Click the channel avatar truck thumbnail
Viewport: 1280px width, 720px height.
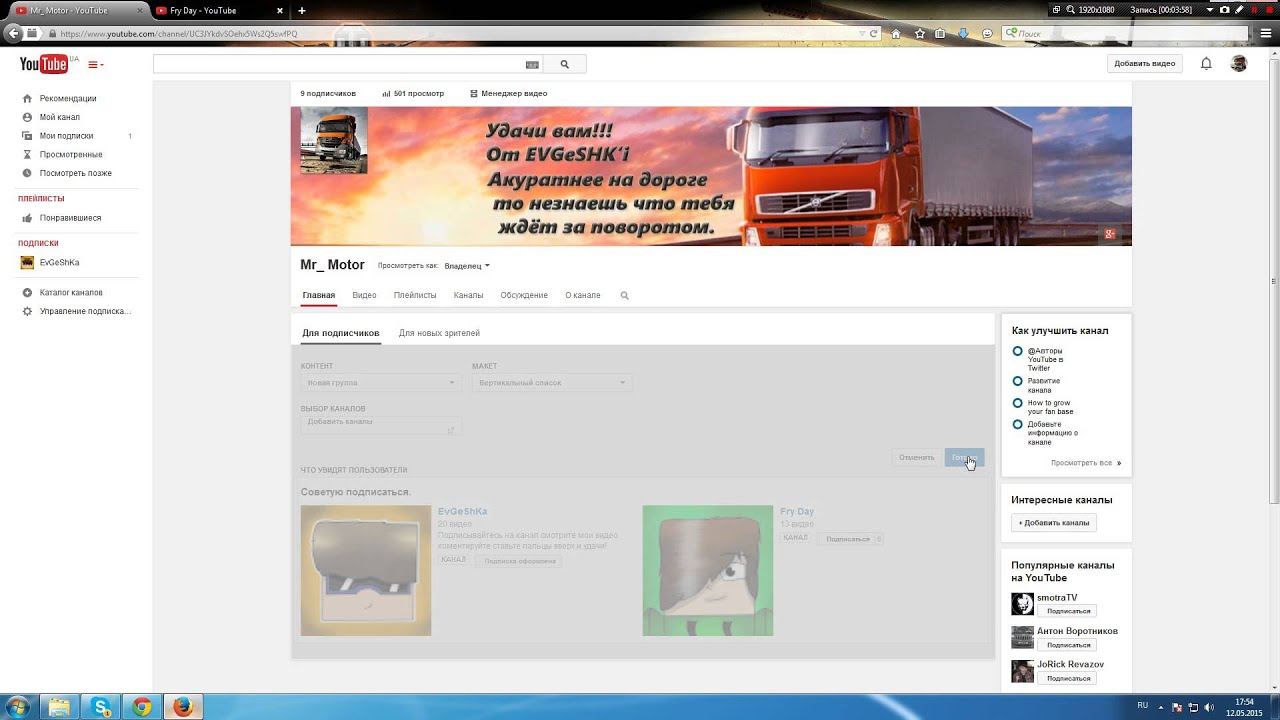[x=334, y=141]
